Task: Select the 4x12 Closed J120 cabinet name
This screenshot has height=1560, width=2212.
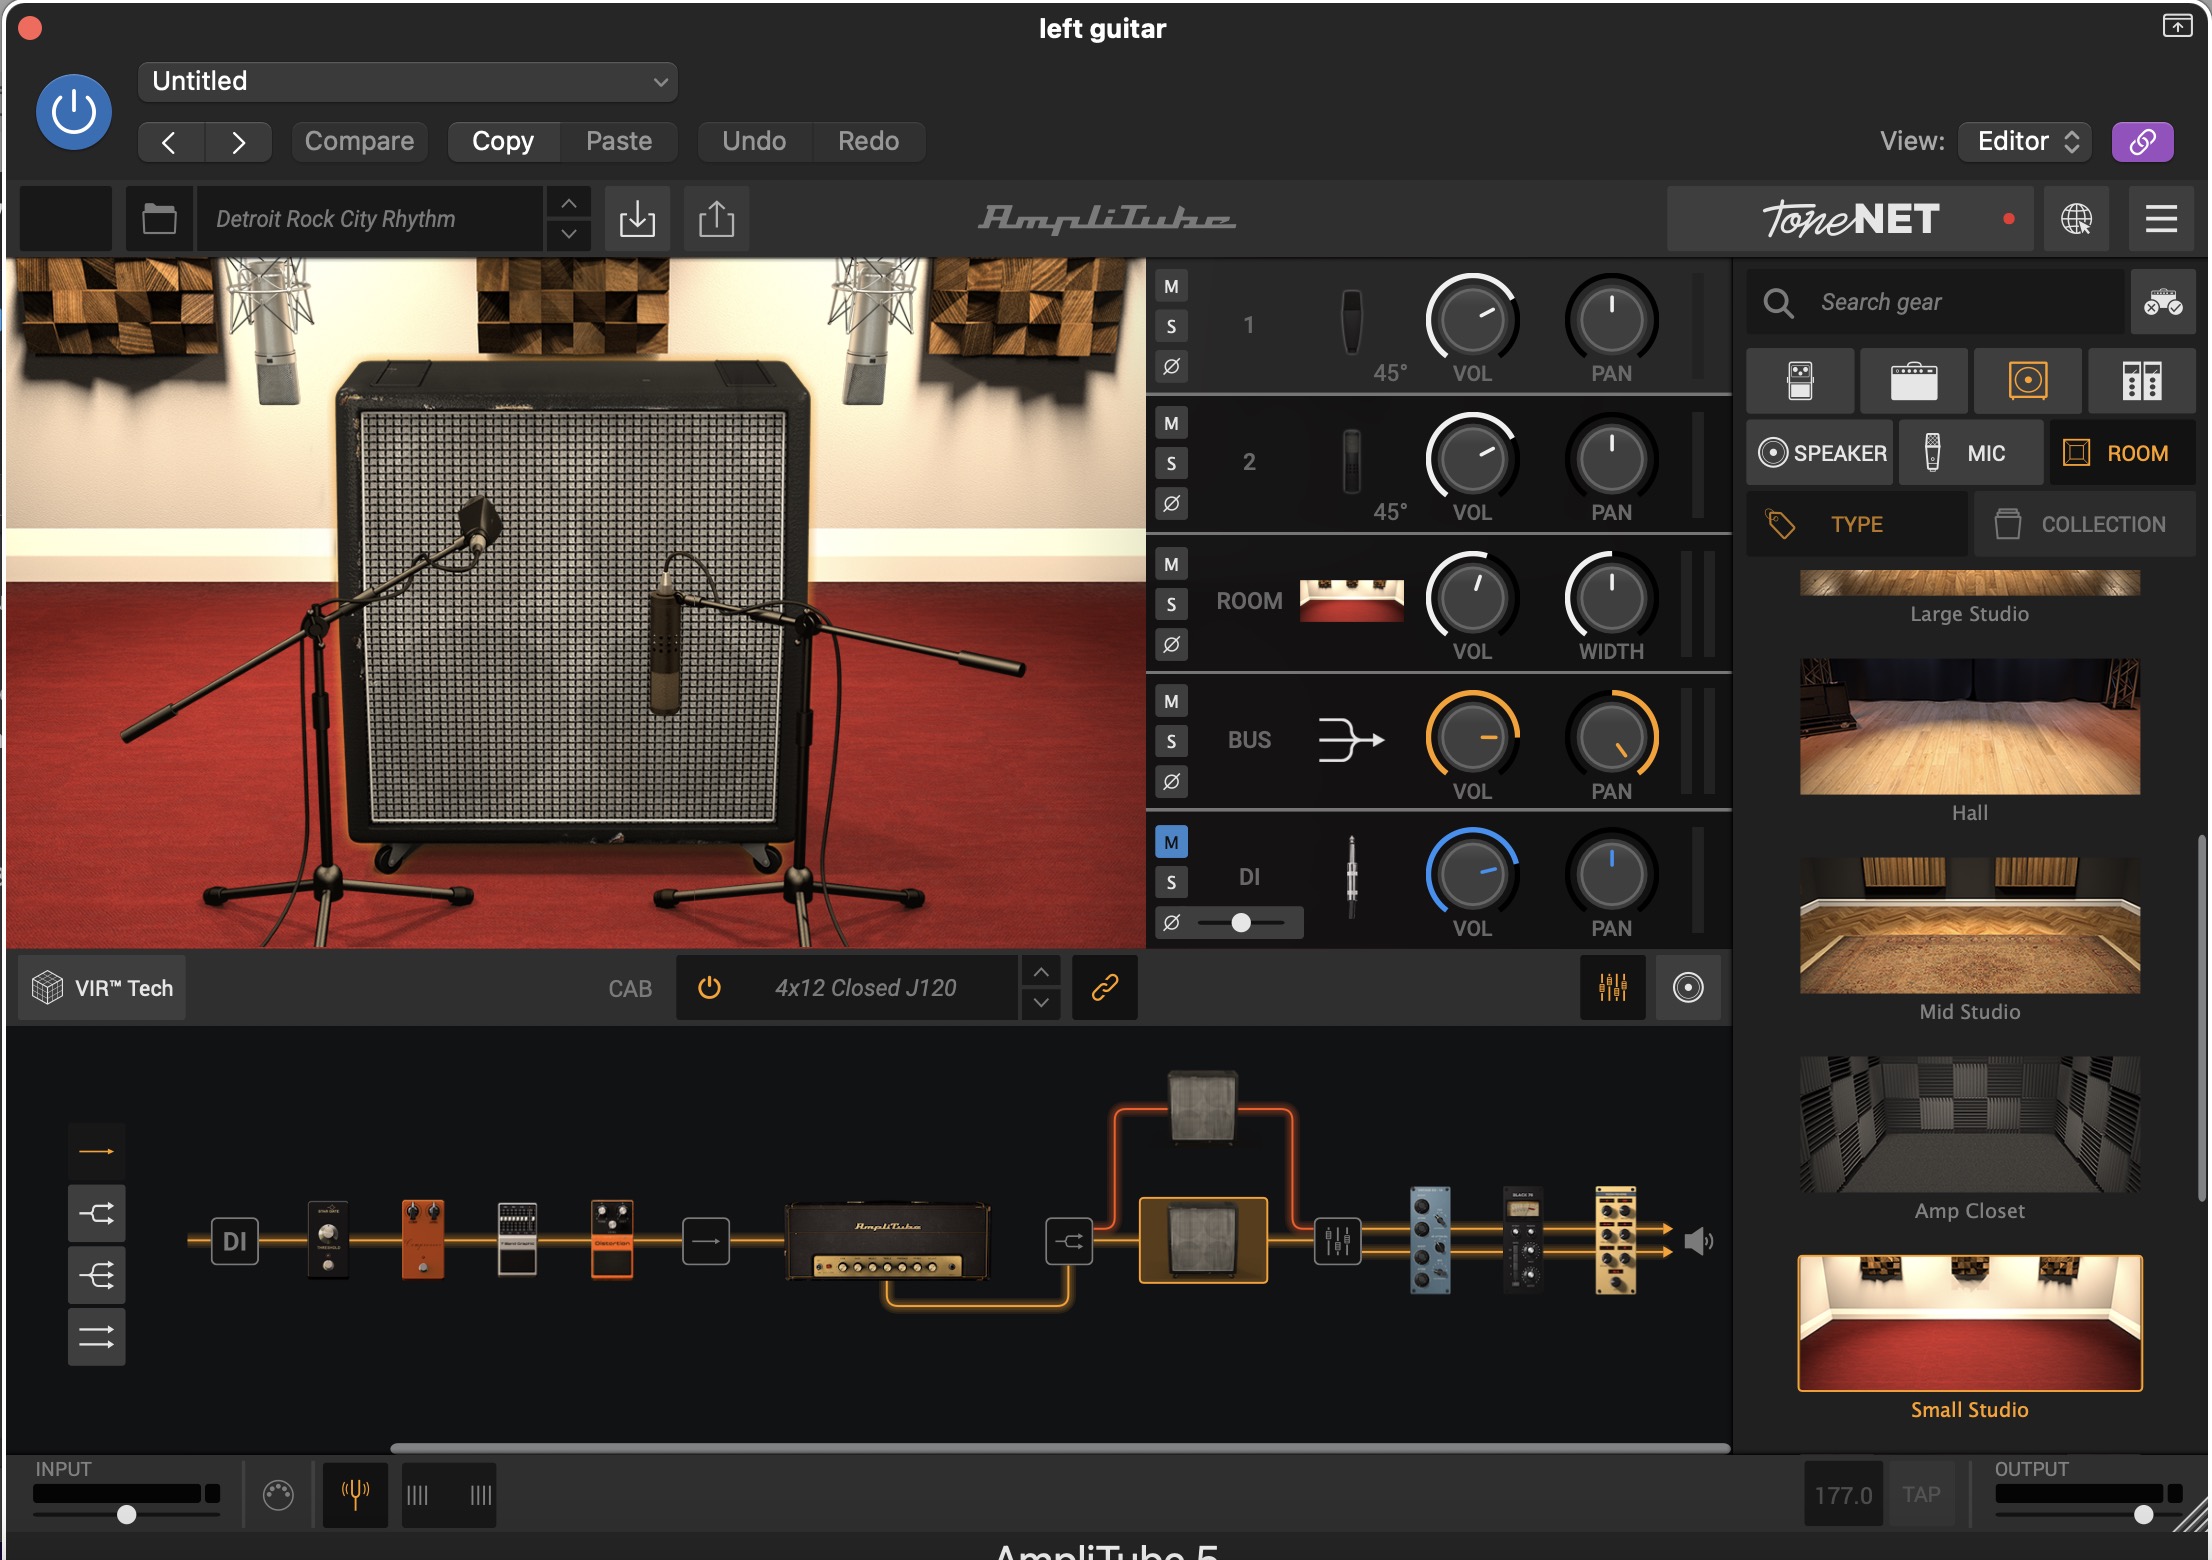Action: click(x=866, y=988)
